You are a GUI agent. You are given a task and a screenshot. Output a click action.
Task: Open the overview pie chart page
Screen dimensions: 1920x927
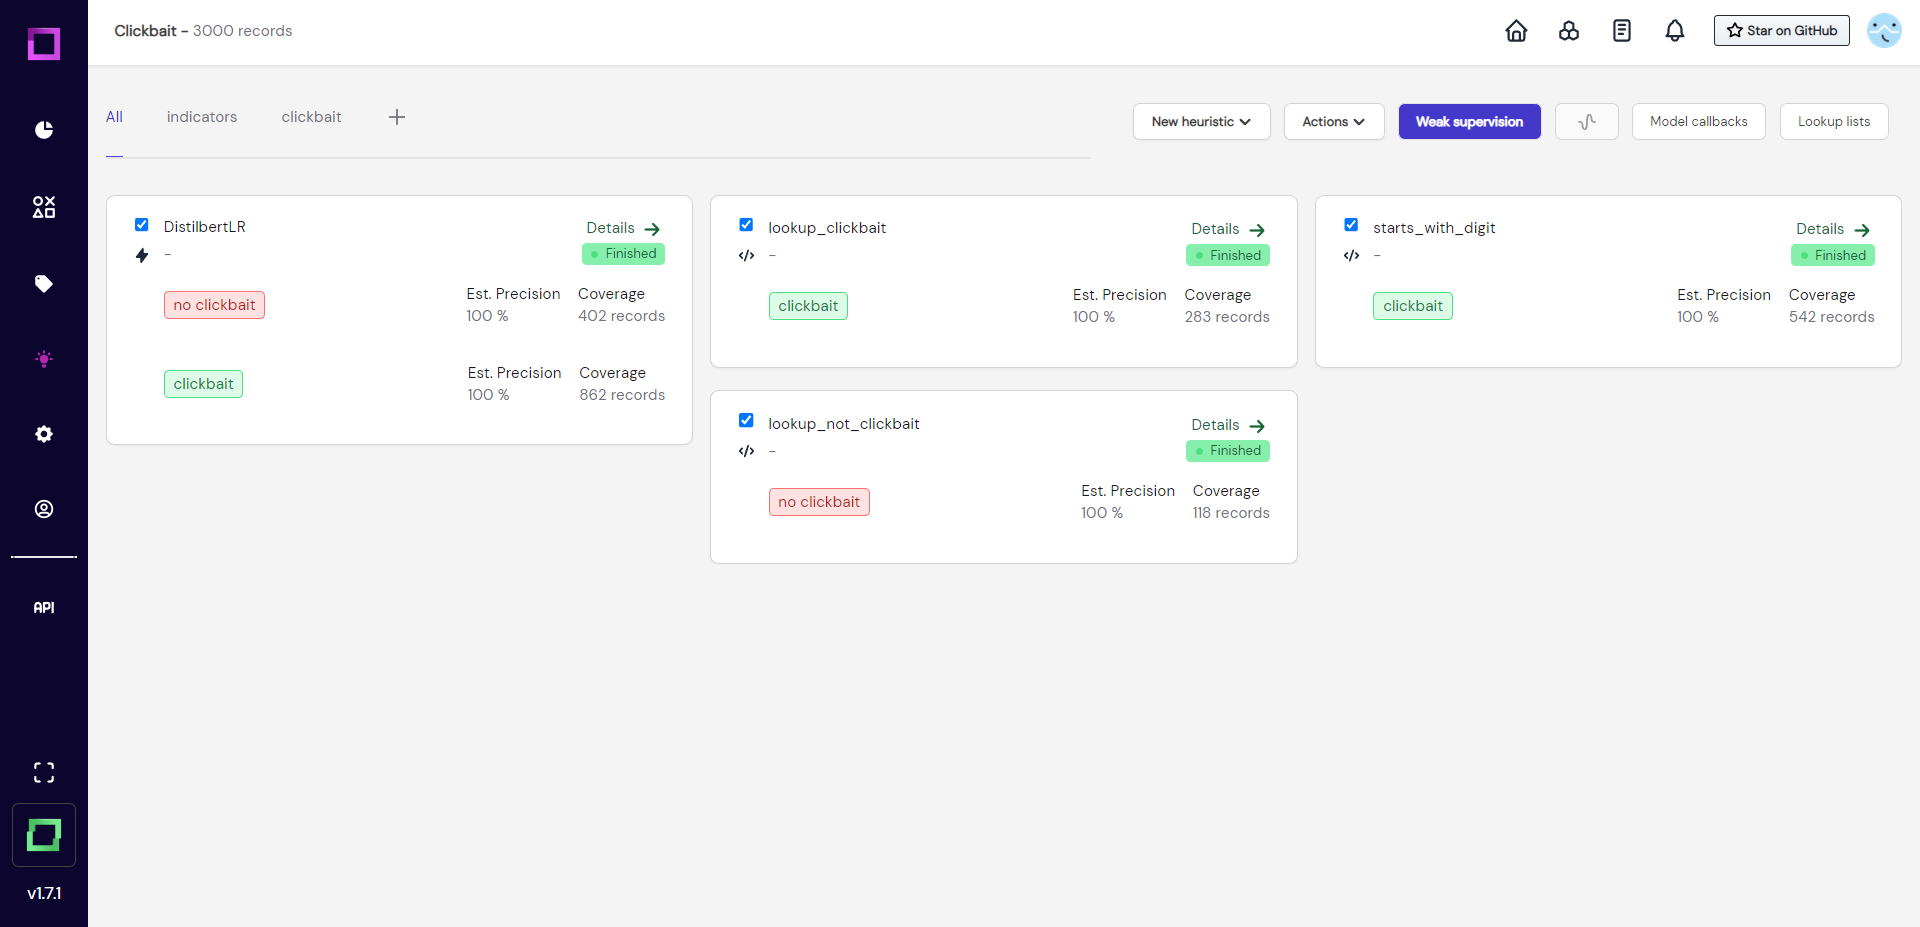pos(44,130)
